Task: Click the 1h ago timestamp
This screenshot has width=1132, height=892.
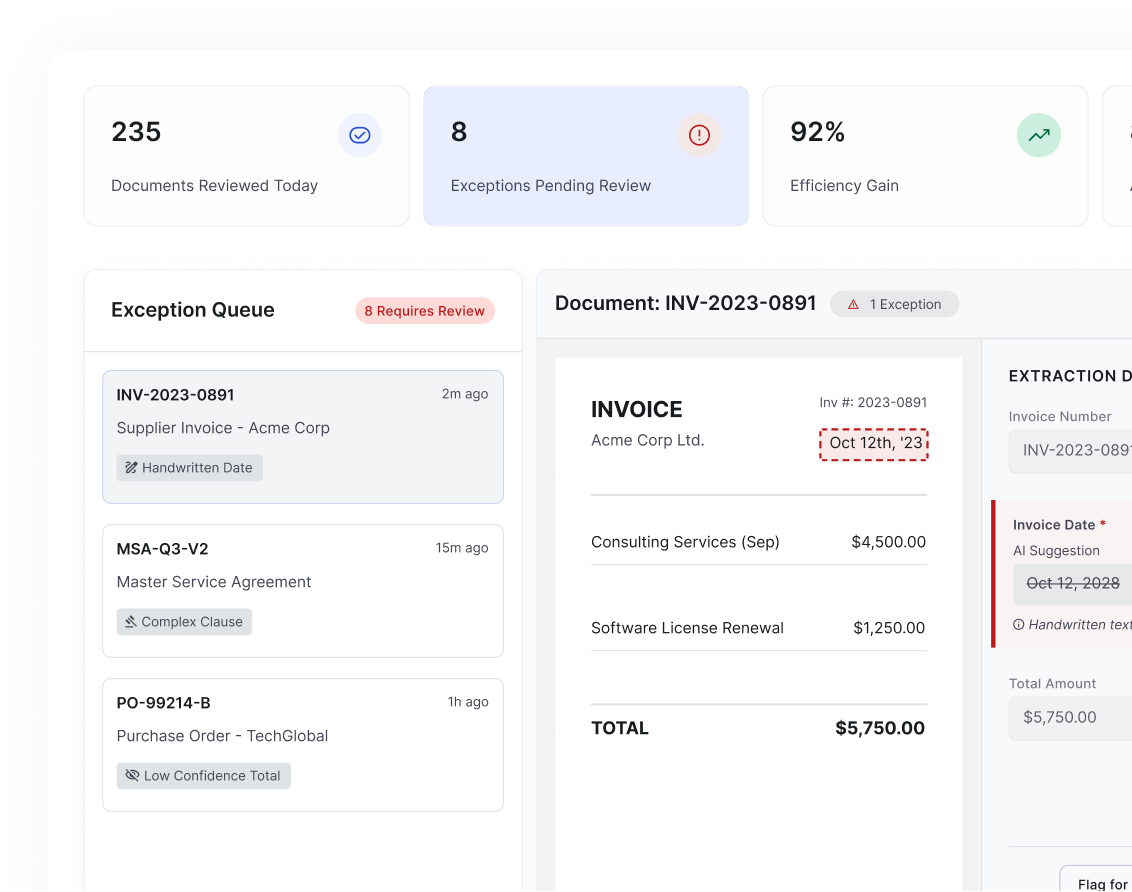Action: point(468,701)
